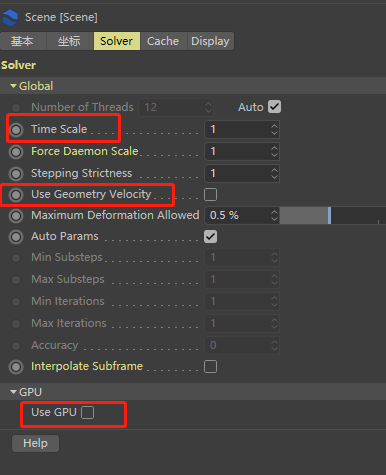
Task: Click Min Substeps keyframe dot
Action: [x=16, y=258]
